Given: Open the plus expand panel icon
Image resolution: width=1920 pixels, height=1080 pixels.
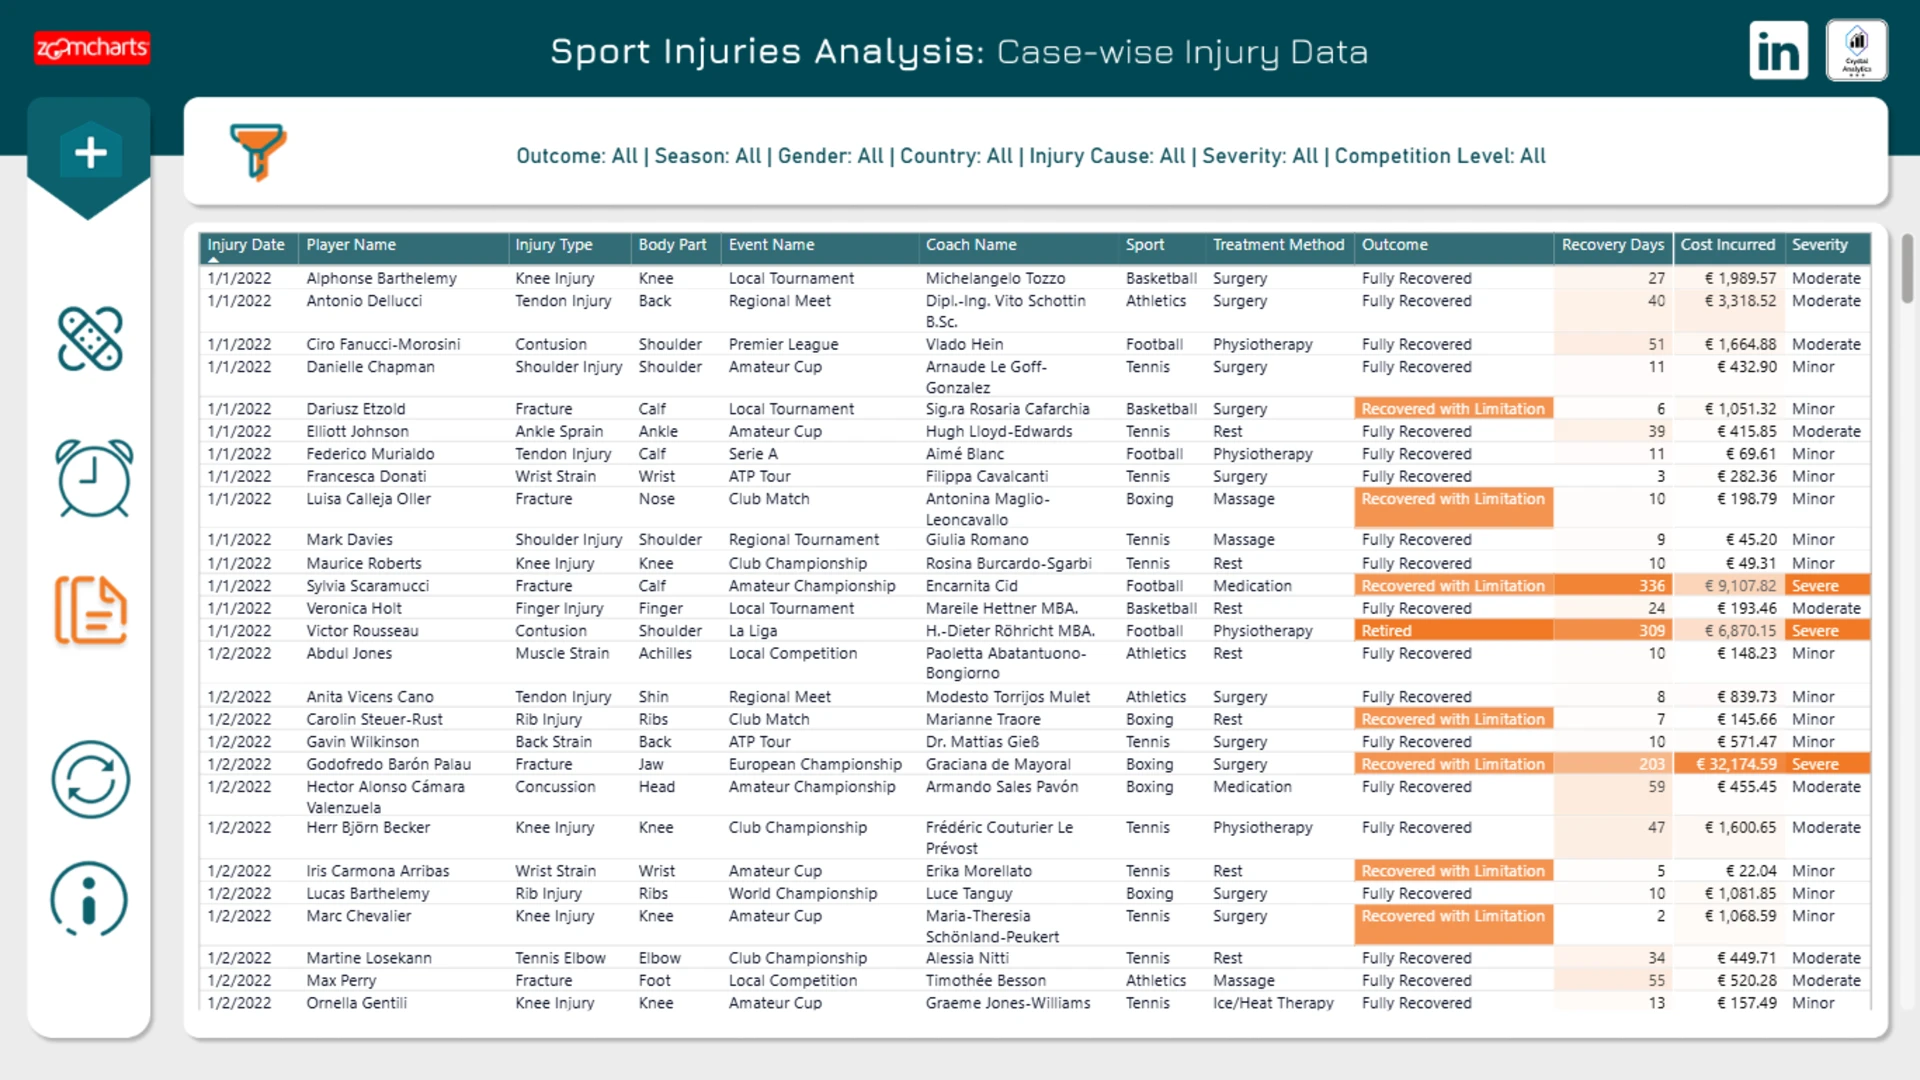Looking at the screenshot, I should tap(90, 152).
